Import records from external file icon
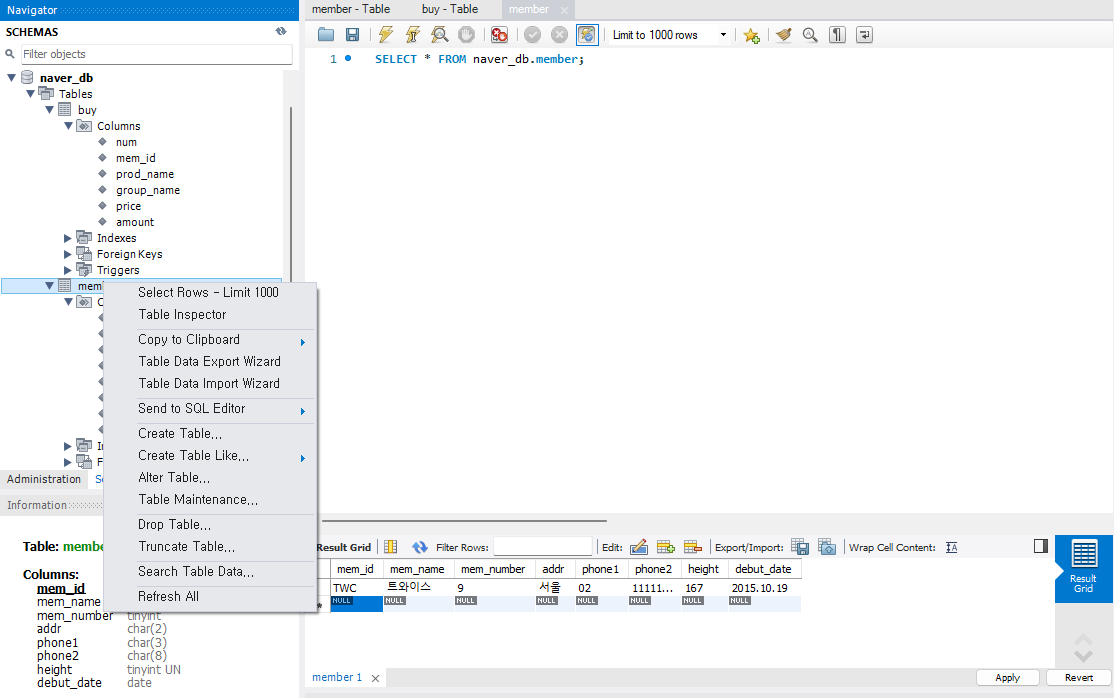The image size is (1114, 698). pyautogui.click(x=827, y=547)
